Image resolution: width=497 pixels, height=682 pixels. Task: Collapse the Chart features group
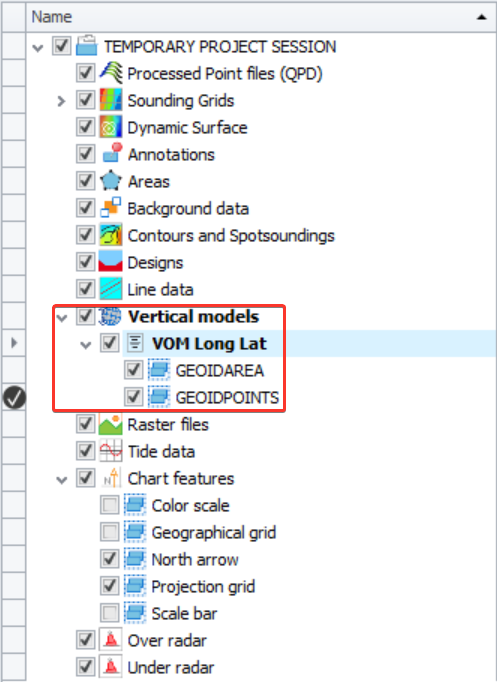point(62,480)
